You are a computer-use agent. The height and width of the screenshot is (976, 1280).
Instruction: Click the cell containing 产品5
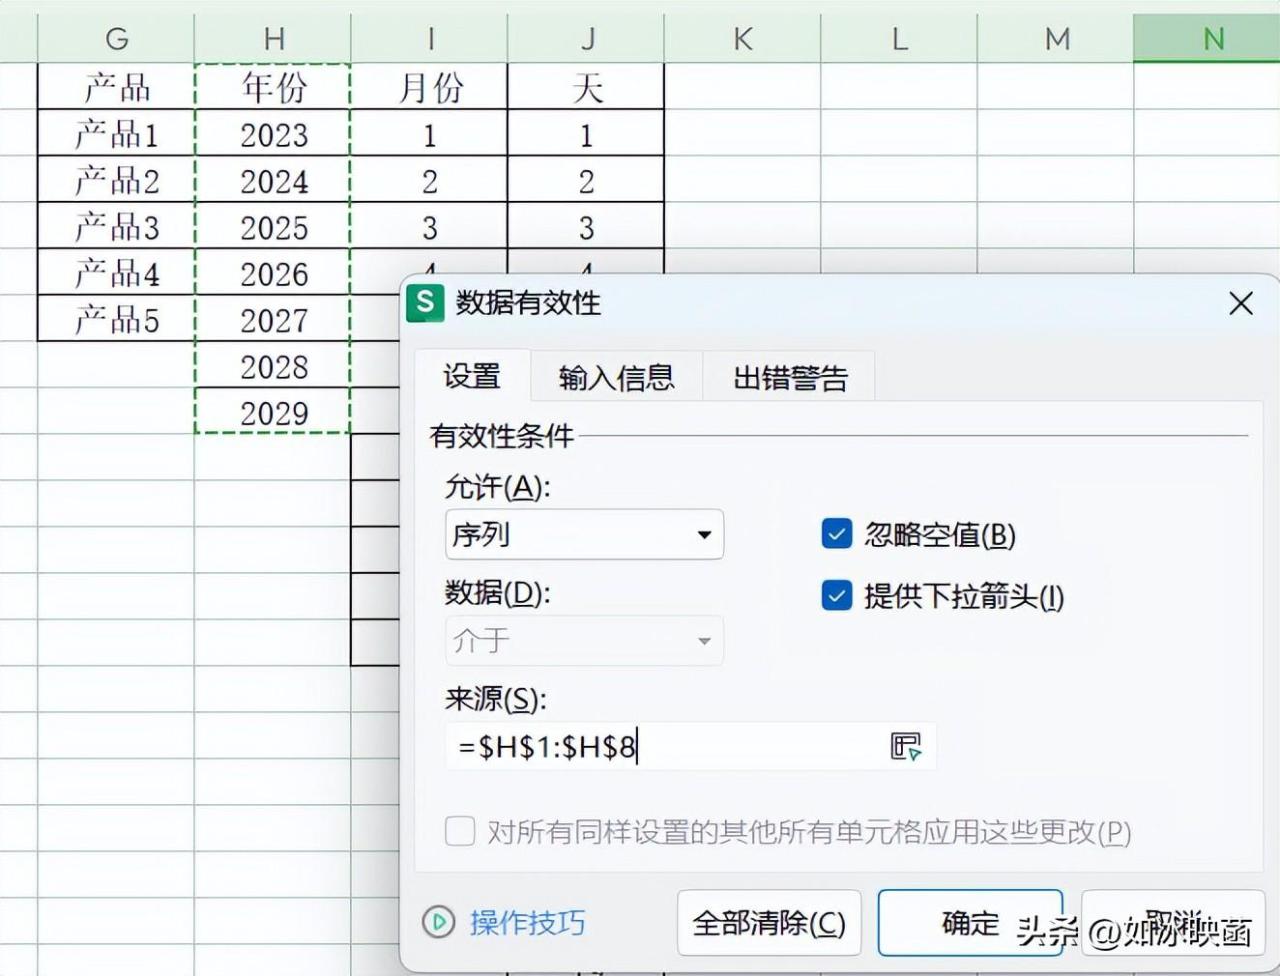pos(116,319)
